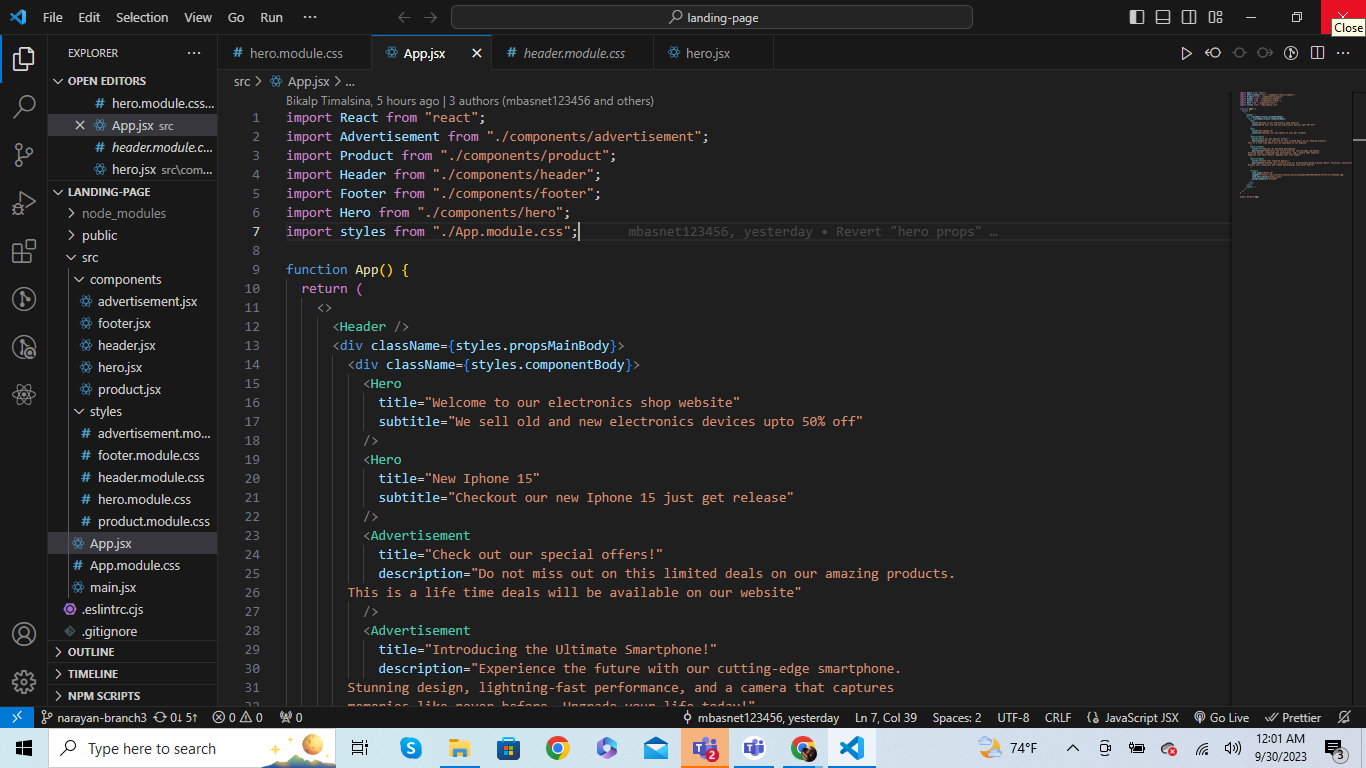Image resolution: width=1366 pixels, height=768 pixels.
Task: Toggle the panel layout in the title bar
Action: (x=1162, y=17)
